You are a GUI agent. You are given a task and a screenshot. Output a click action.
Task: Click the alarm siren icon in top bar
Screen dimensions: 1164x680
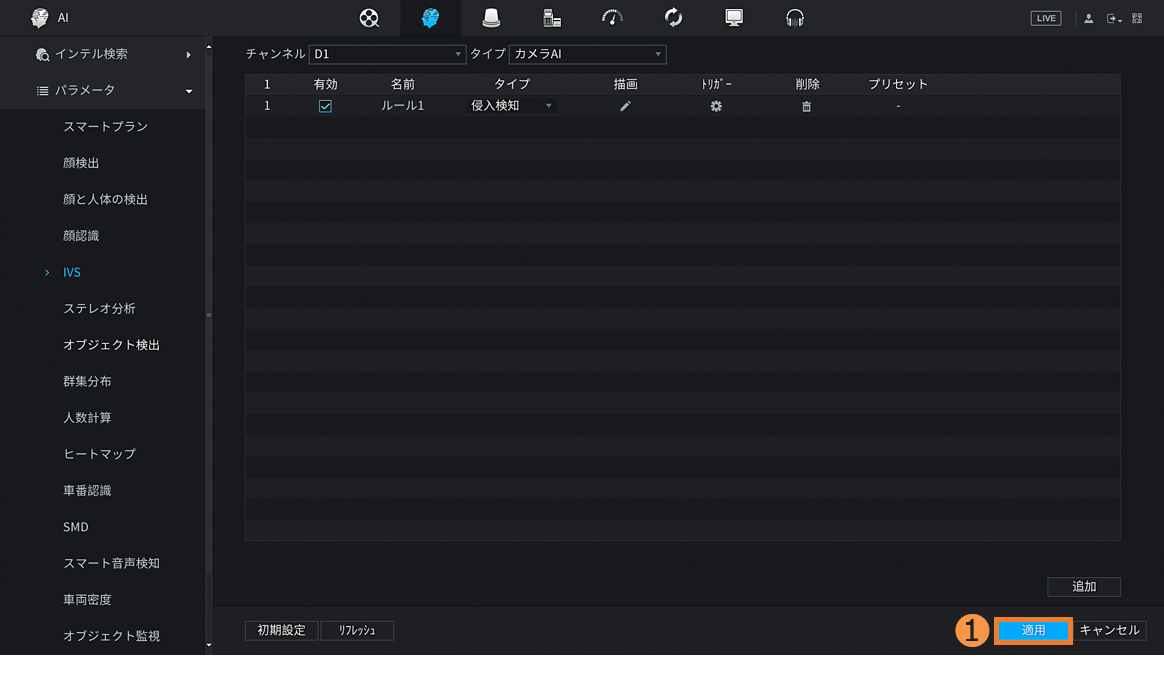pos(491,18)
